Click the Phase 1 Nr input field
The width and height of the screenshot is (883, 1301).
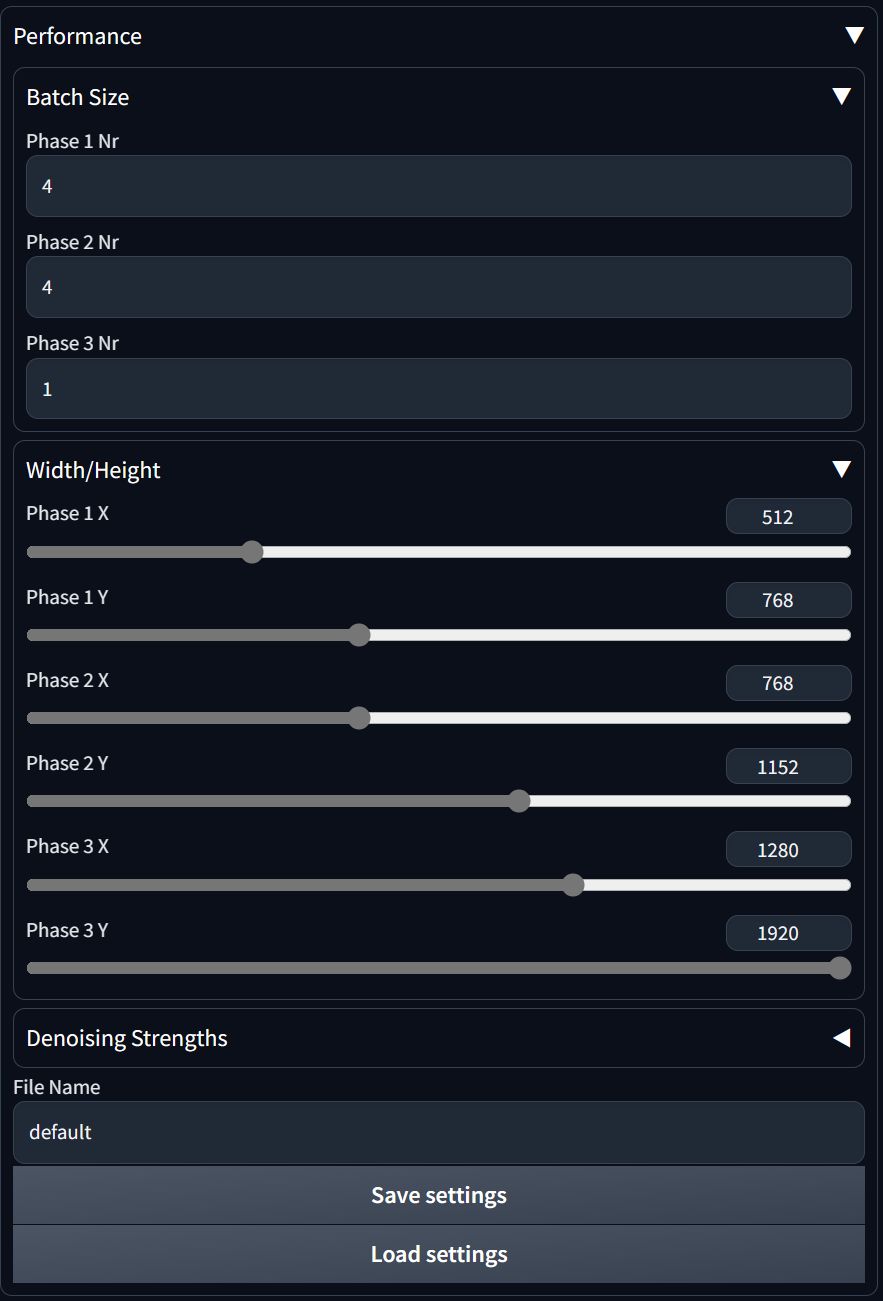[x=439, y=186]
